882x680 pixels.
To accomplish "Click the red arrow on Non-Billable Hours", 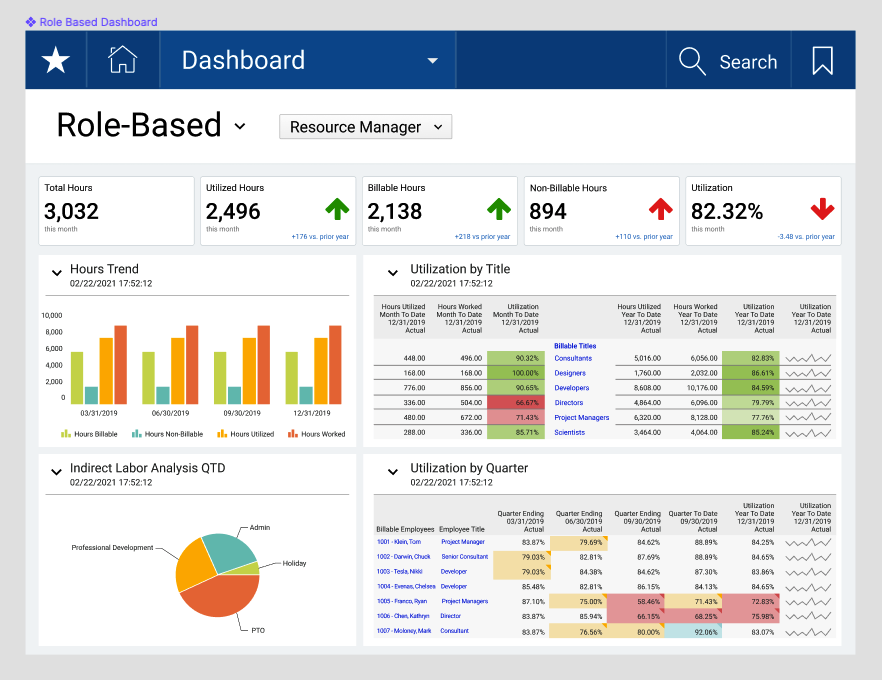I will tap(660, 208).
